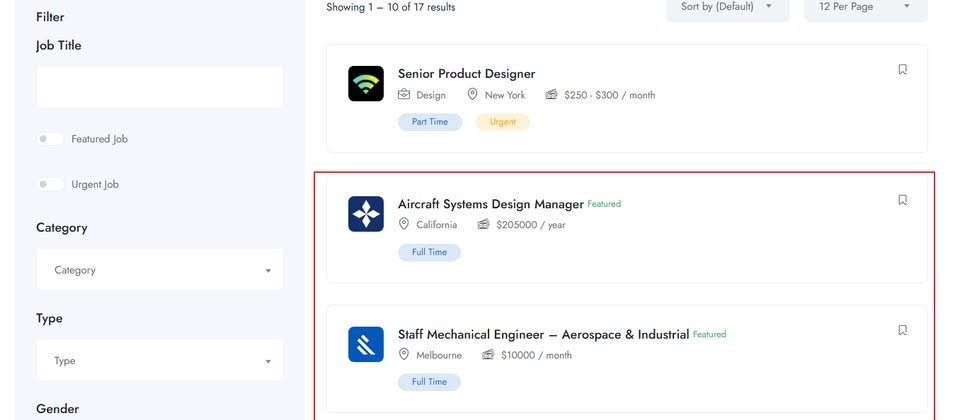This screenshot has width=960, height=420.
Task: Click the California location pin icon
Action: [x=403, y=224]
